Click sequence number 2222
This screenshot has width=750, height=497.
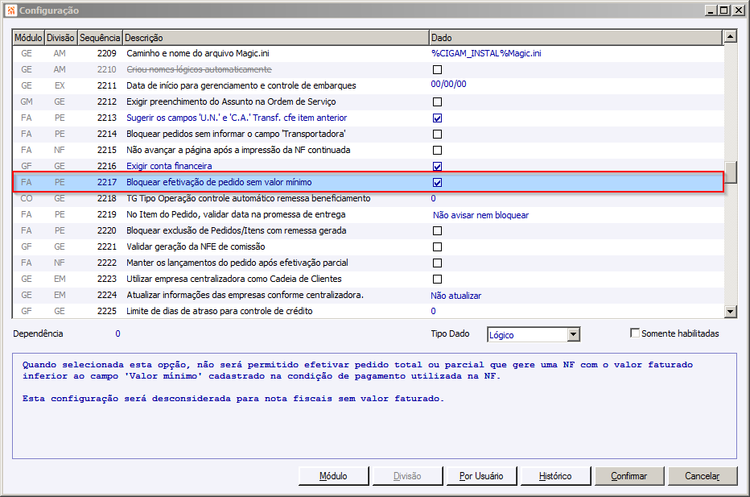coord(107,263)
